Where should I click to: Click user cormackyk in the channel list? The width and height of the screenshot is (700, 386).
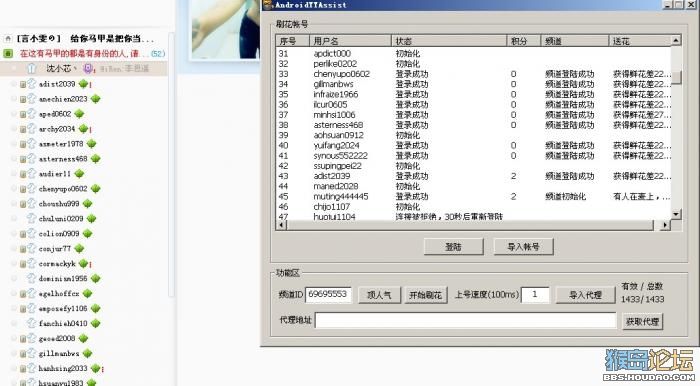pyautogui.click(x=57, y=264)
